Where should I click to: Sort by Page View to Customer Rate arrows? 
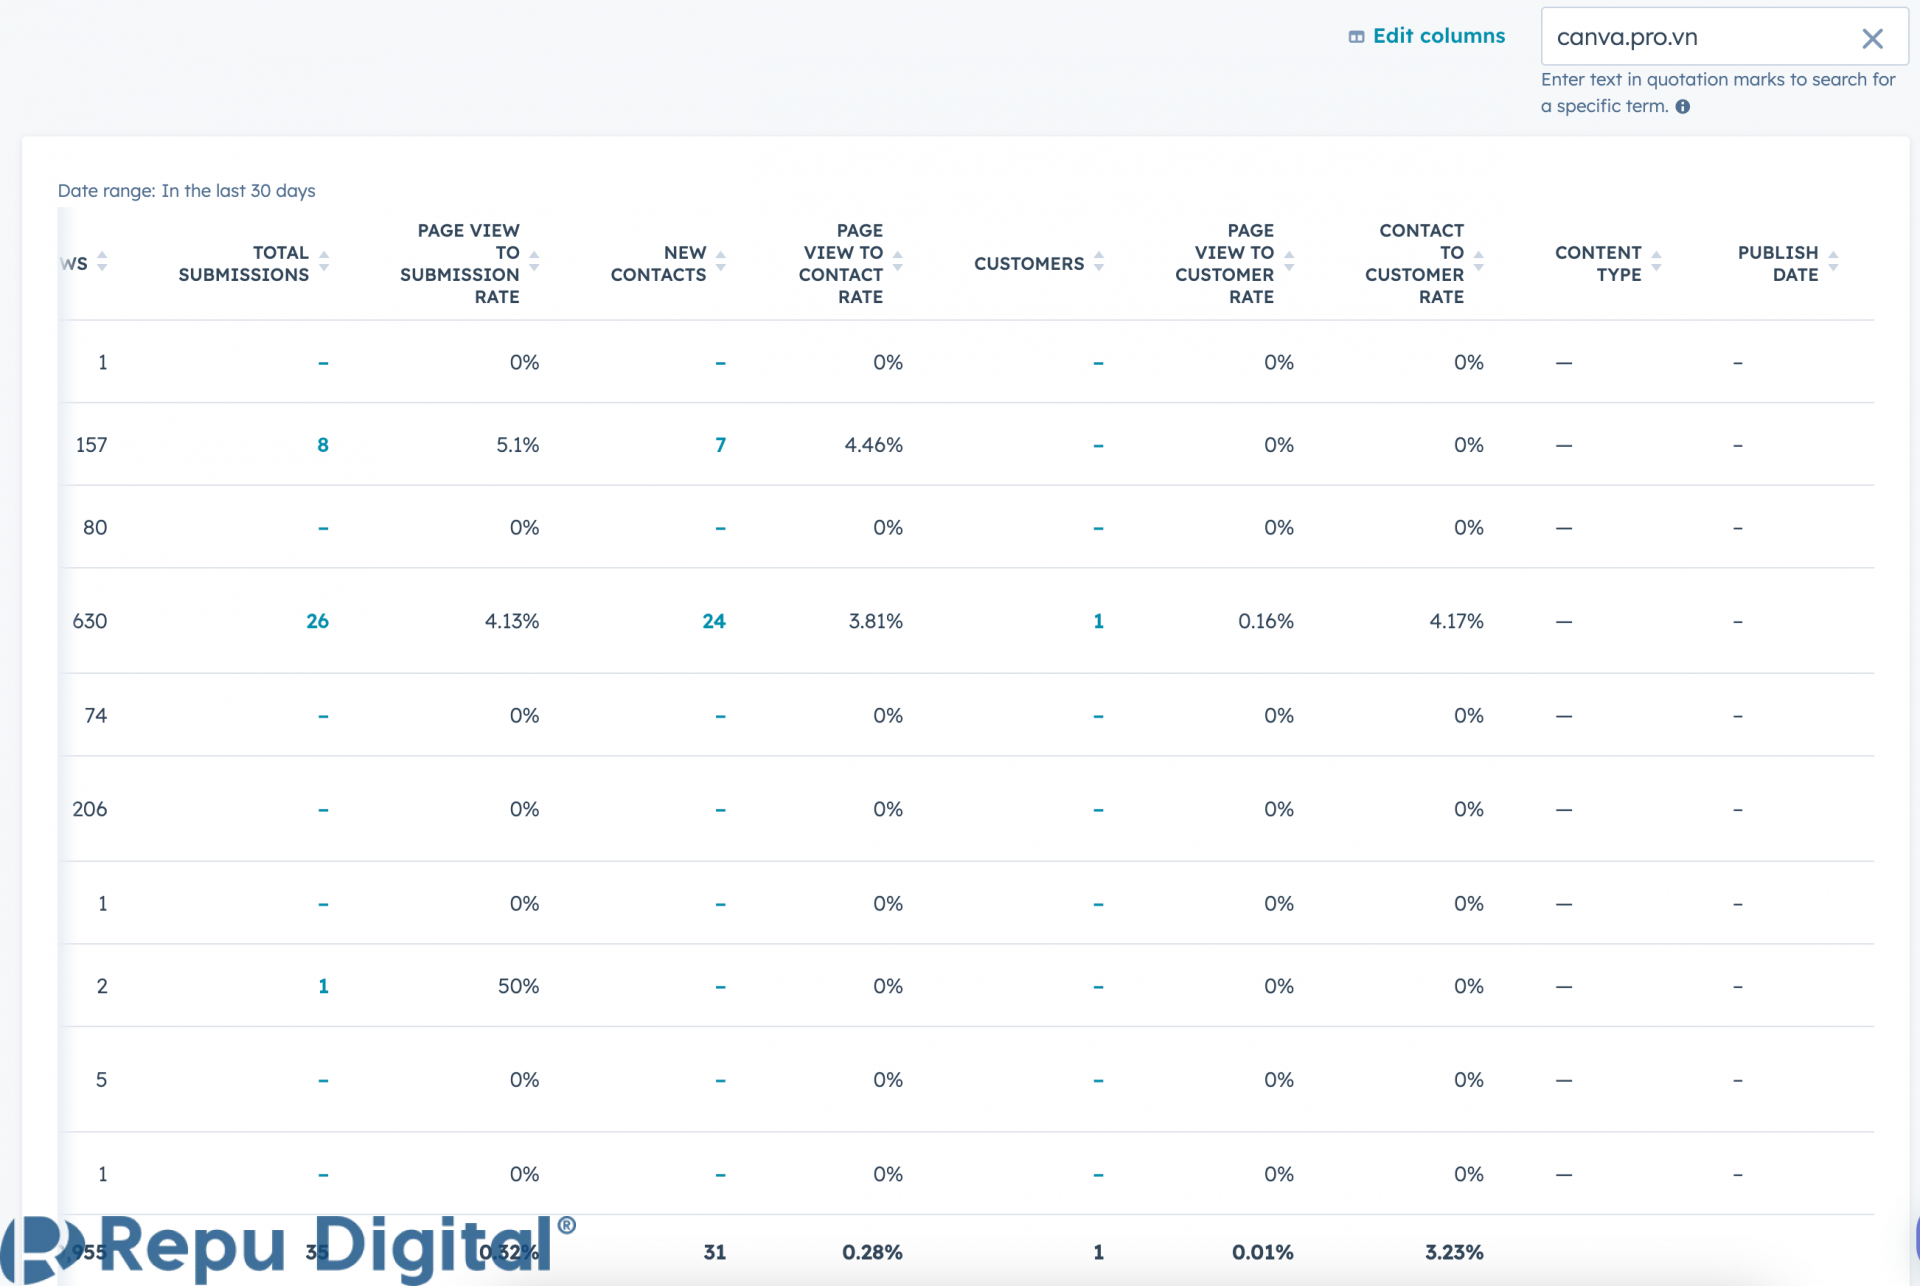pos(1289,262)
